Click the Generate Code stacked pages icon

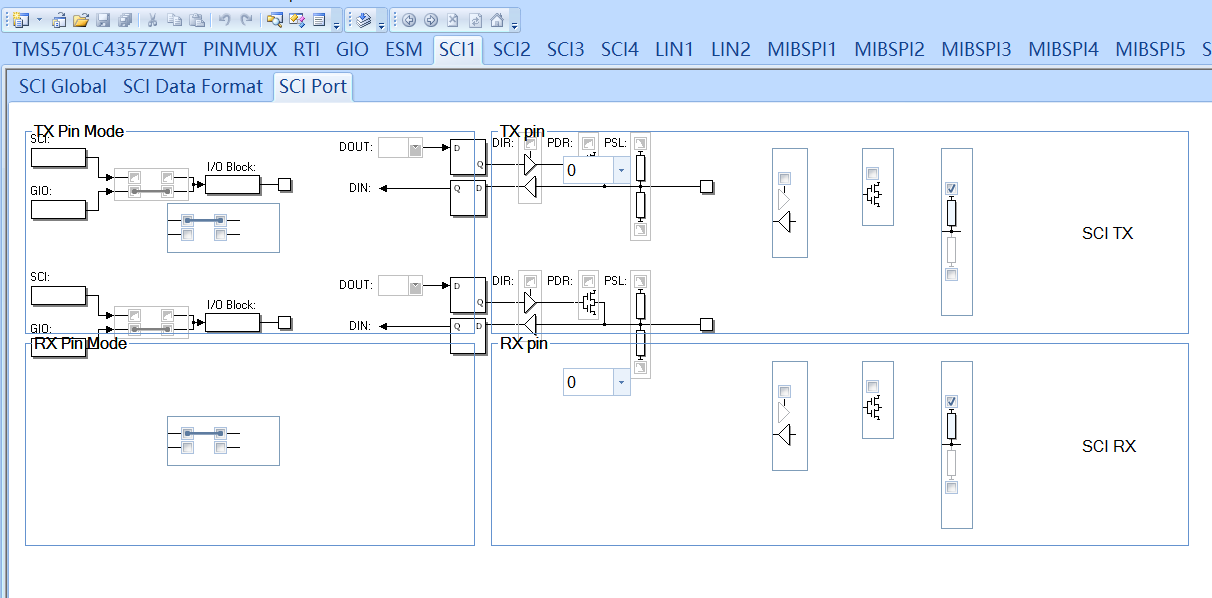(365, 19)
